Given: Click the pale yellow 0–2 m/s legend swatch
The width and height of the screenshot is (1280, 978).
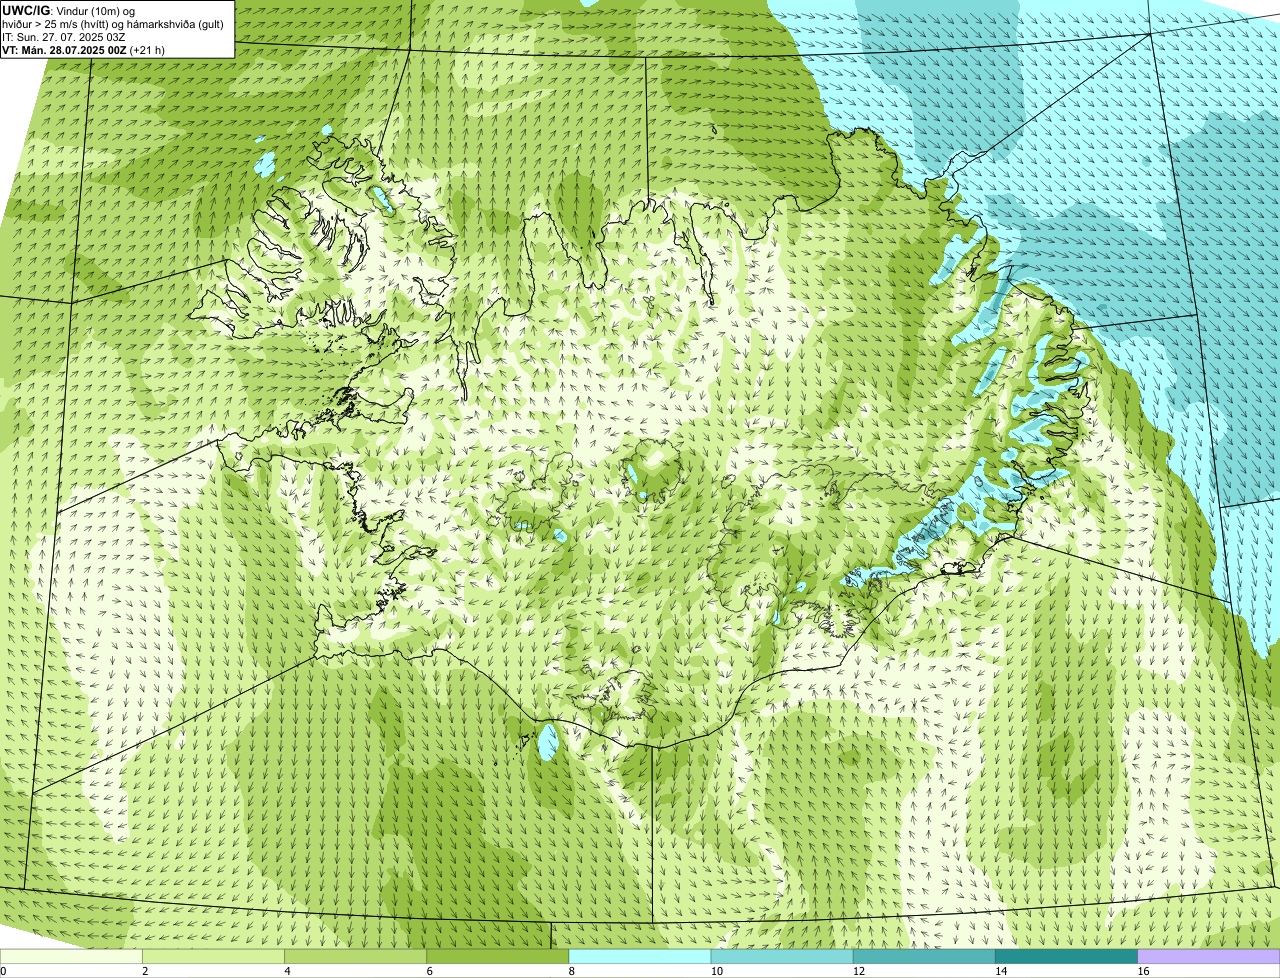Looking at the screenshot, I should pyautogui.click(x=71, y=957).
